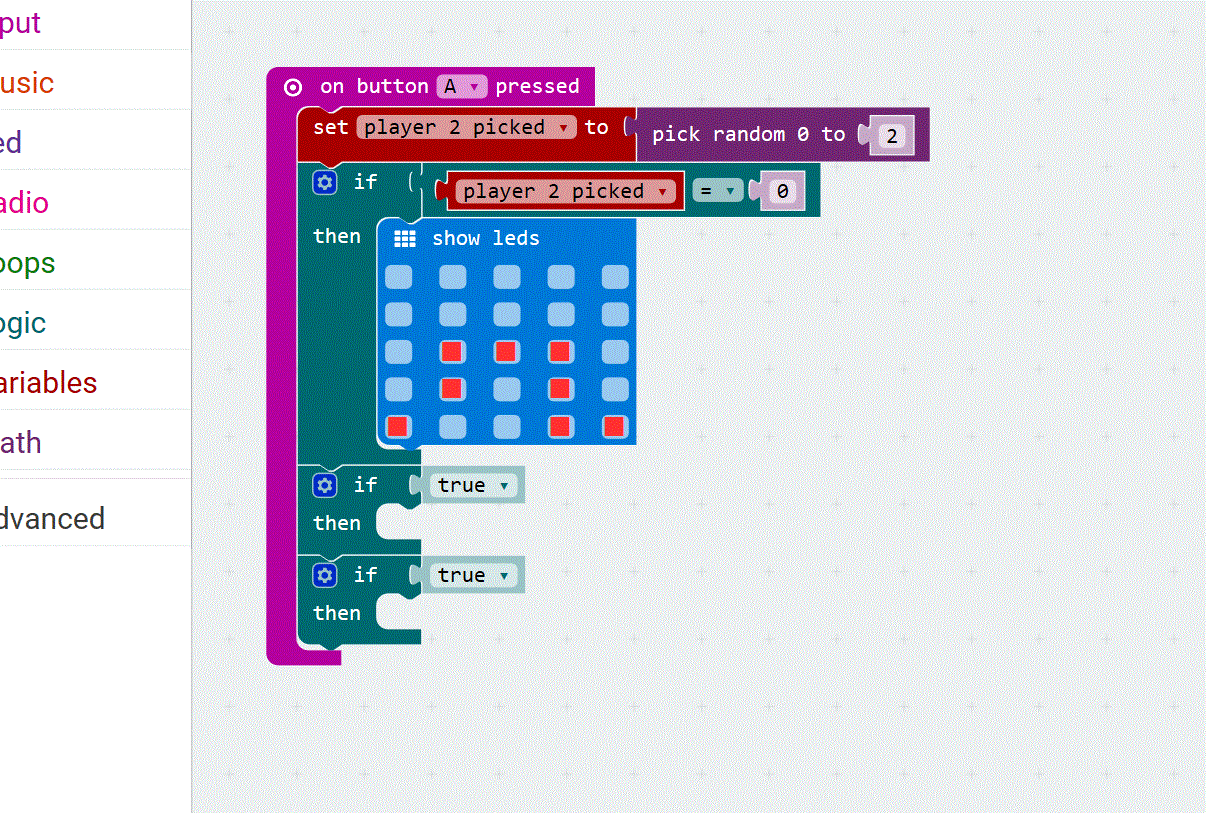This screenshot has width=1206, height=813.
Task: Click the pick random upper limit value 2
Action: point(891,137)
